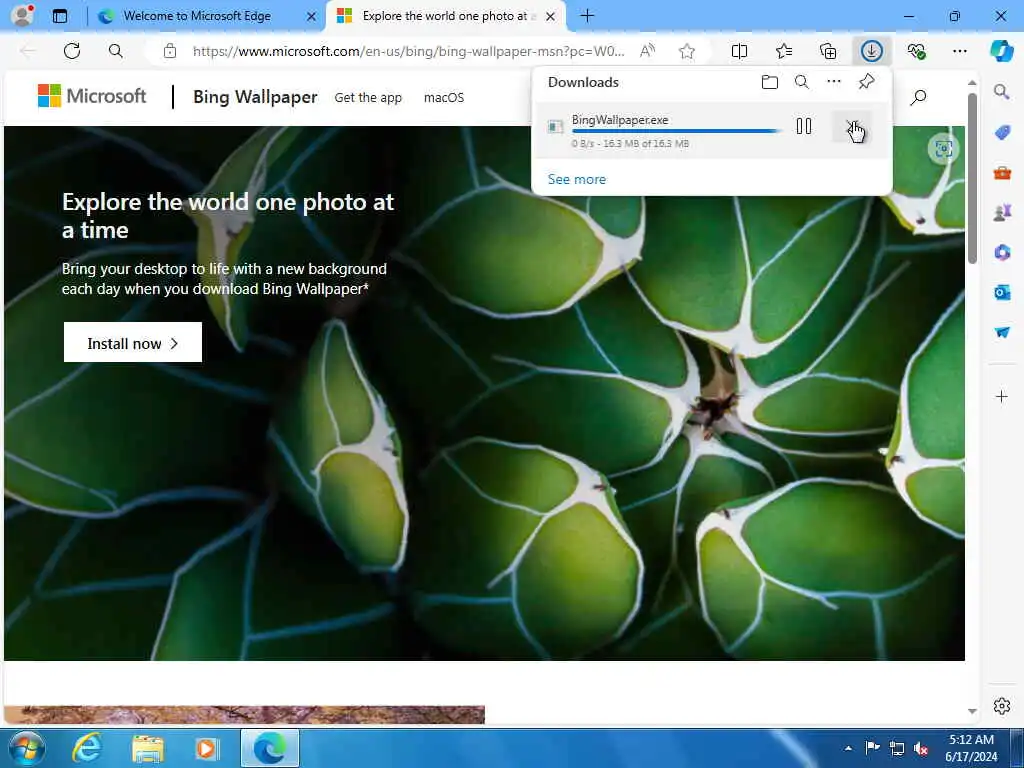Click the visual search icon on the image
The height and width of the screenshot is (768, 1024).
pos(944,149)
